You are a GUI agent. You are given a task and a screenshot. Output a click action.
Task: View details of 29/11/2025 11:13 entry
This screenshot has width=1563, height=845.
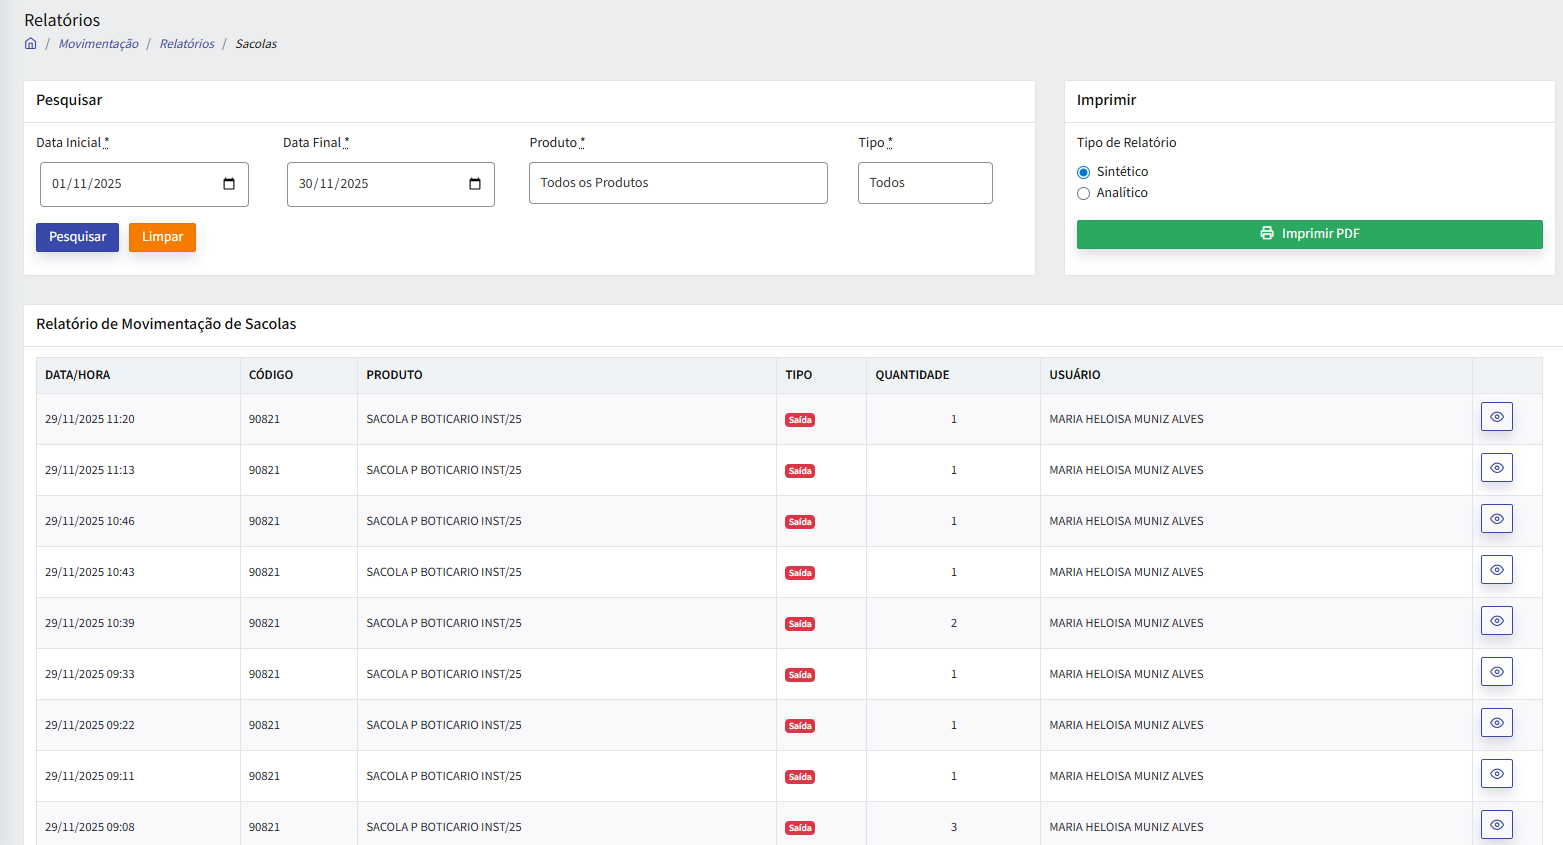[1496, 468]
